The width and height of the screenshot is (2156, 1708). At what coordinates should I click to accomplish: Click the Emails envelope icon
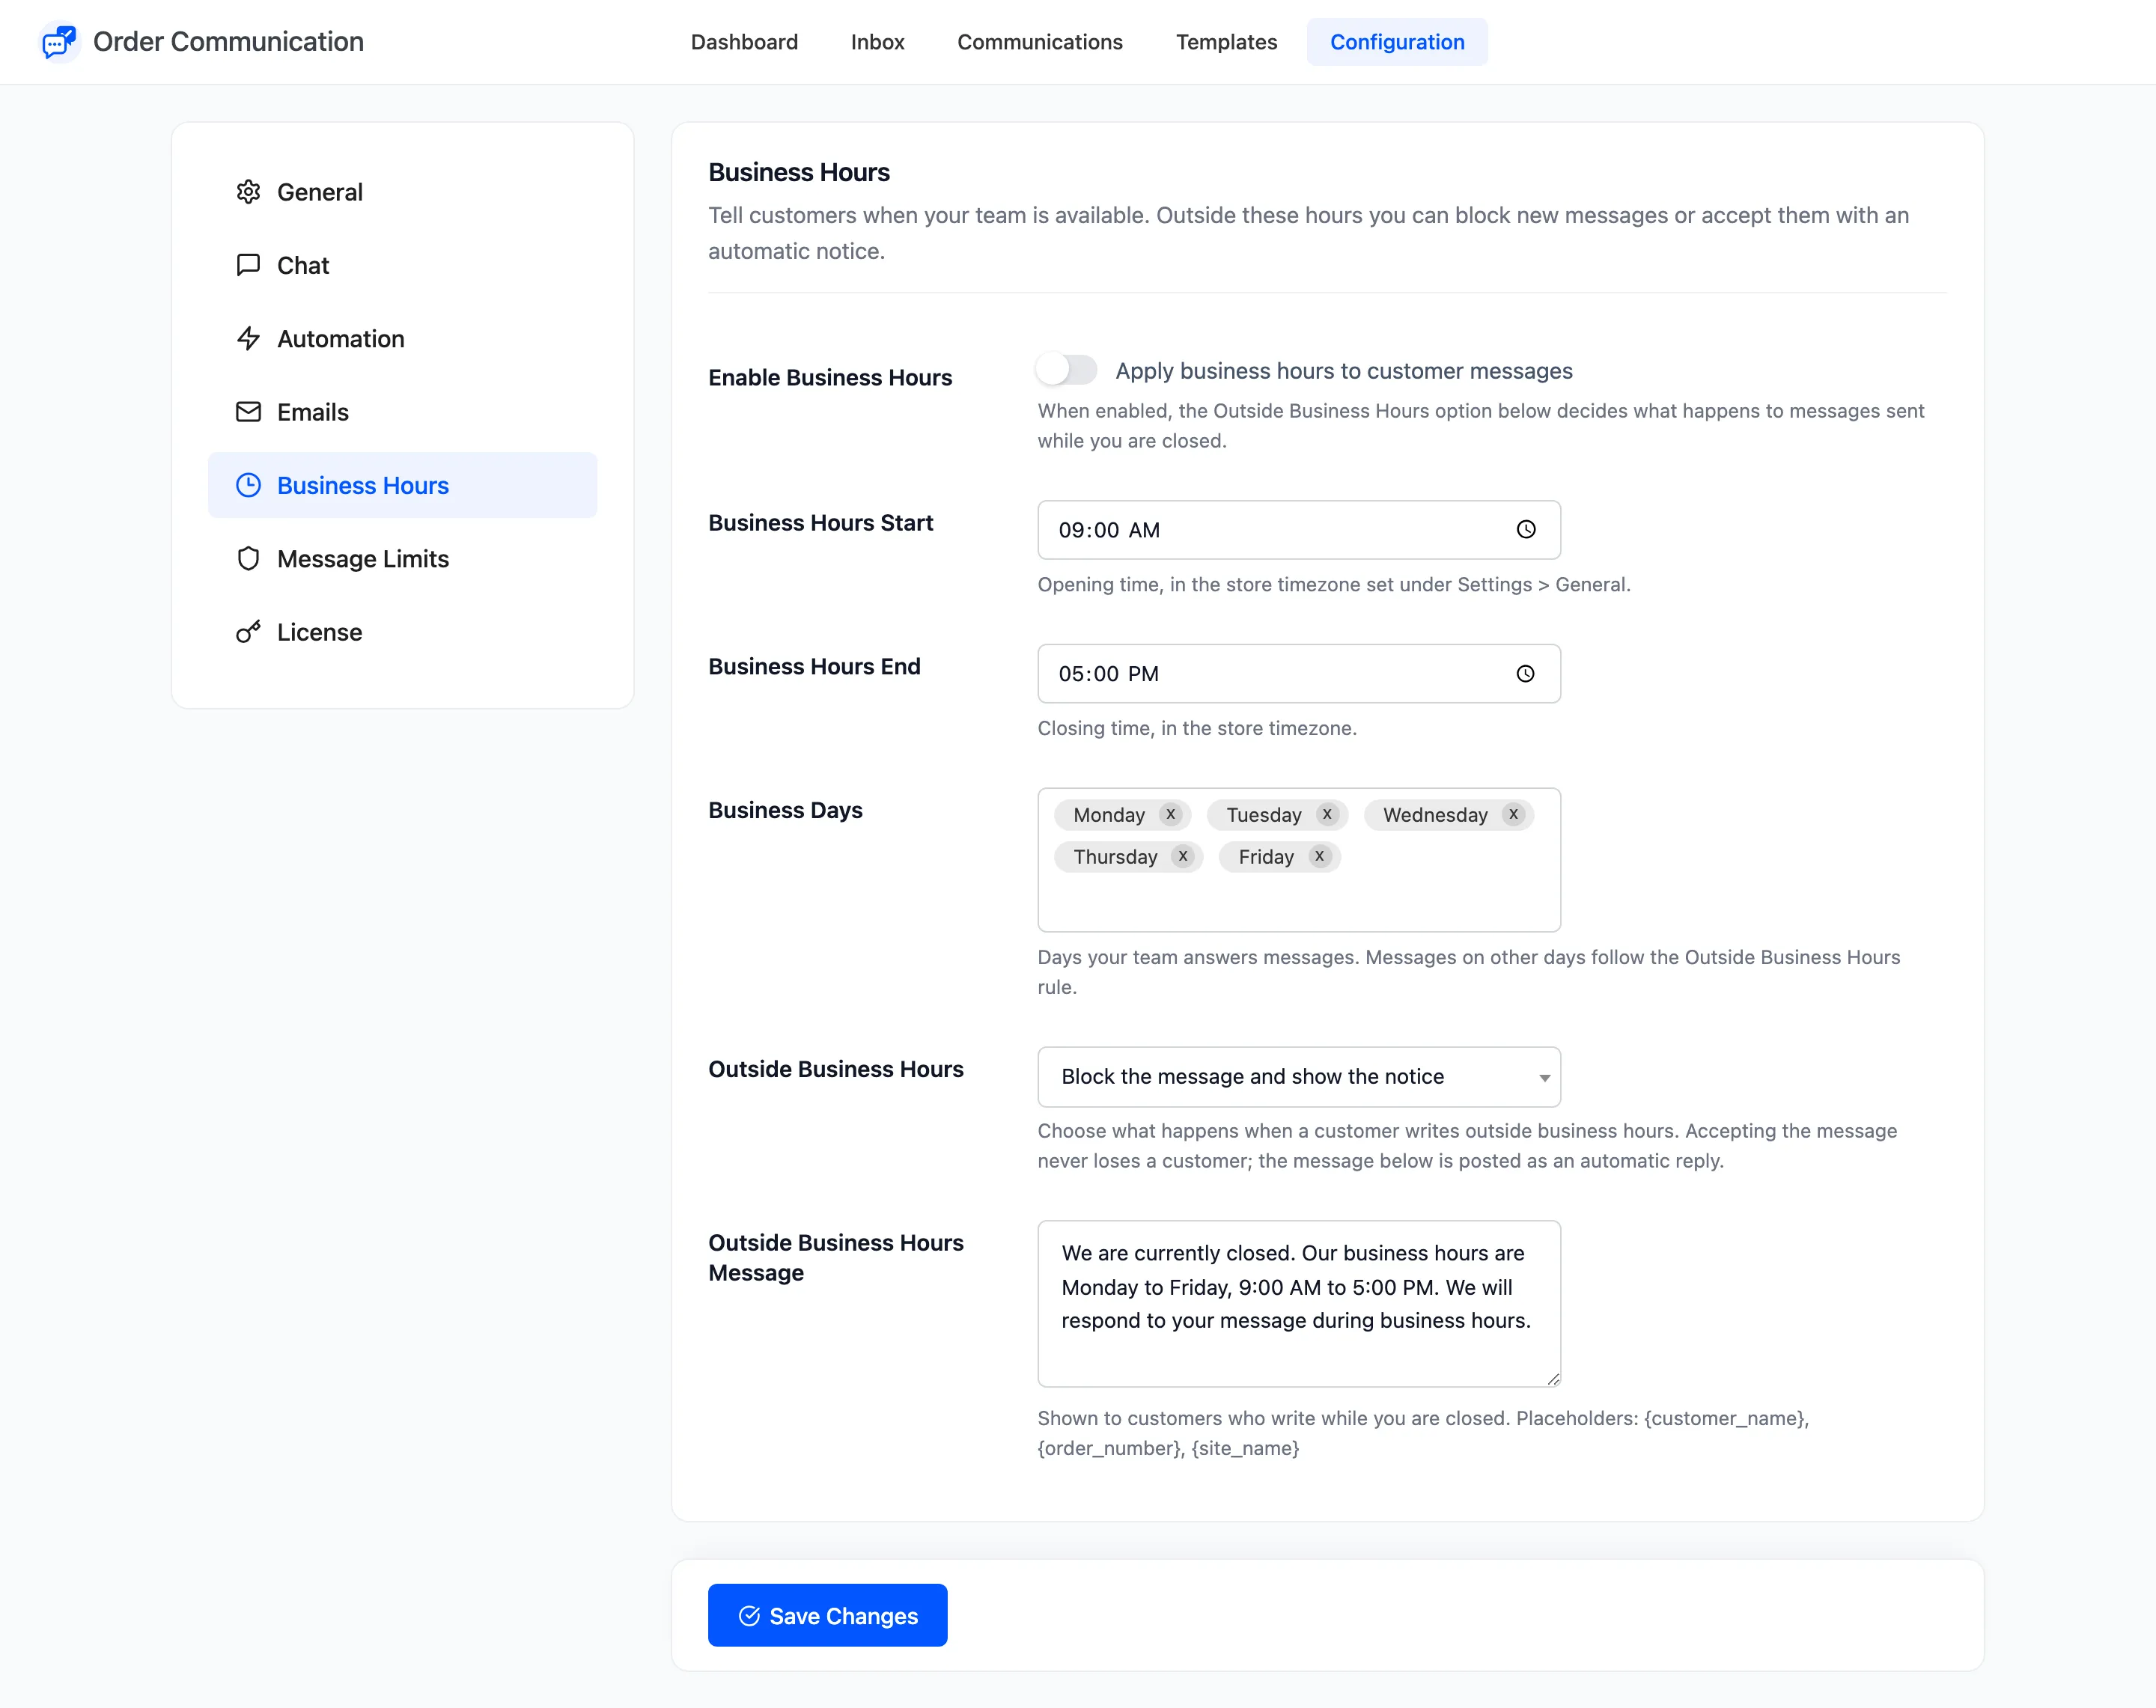[x=248, y=412]
